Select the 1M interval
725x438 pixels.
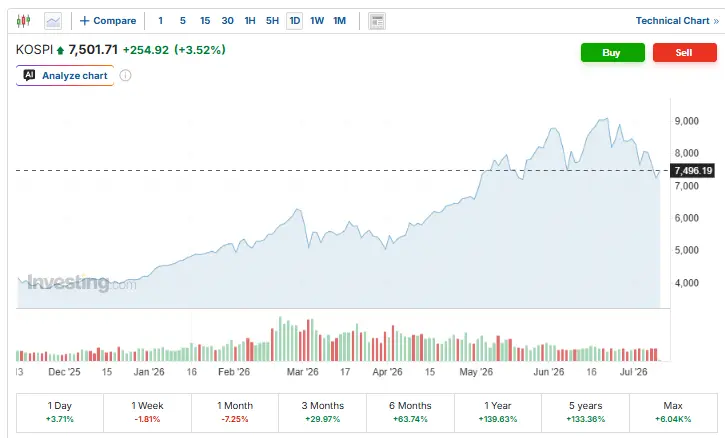339,21
